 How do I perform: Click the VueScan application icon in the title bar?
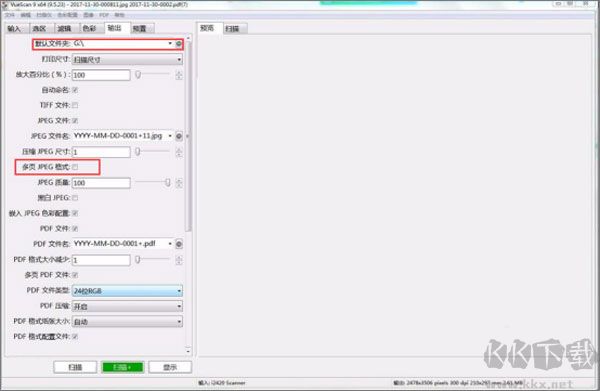point(5,5)
